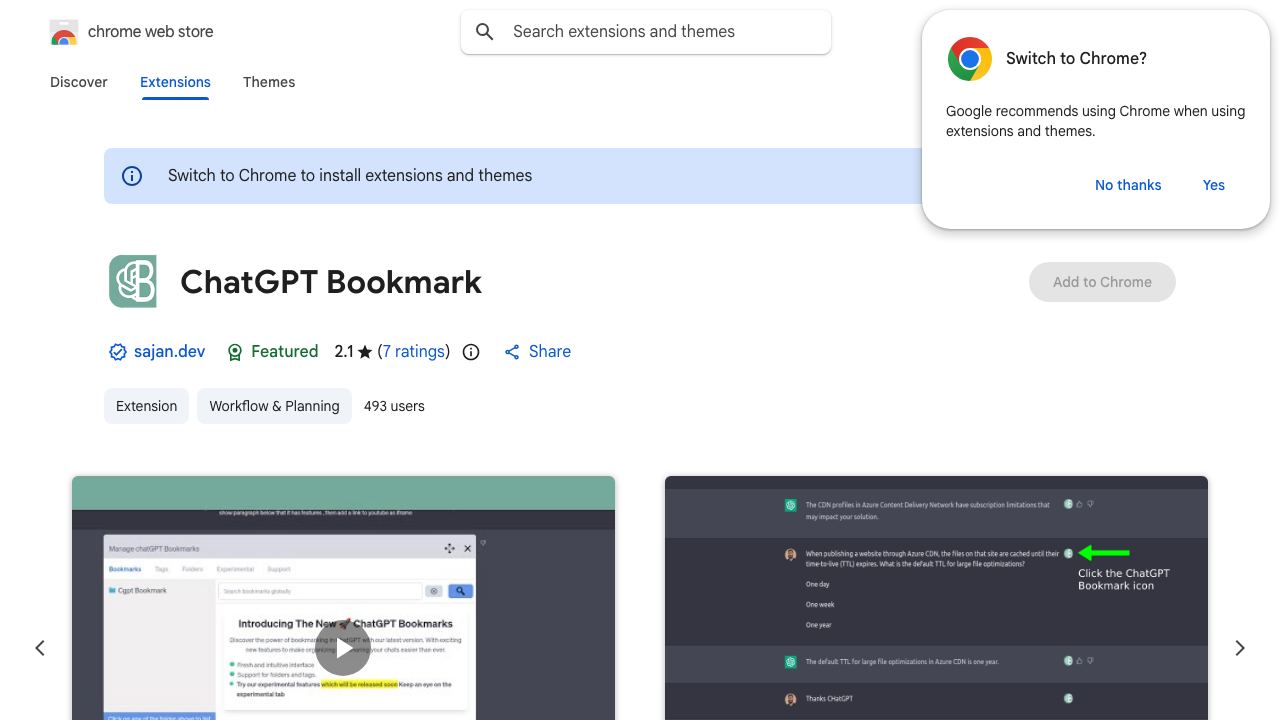
Task: Click Yes in the Switch to Chrome popup
Action: (1214, 185)
